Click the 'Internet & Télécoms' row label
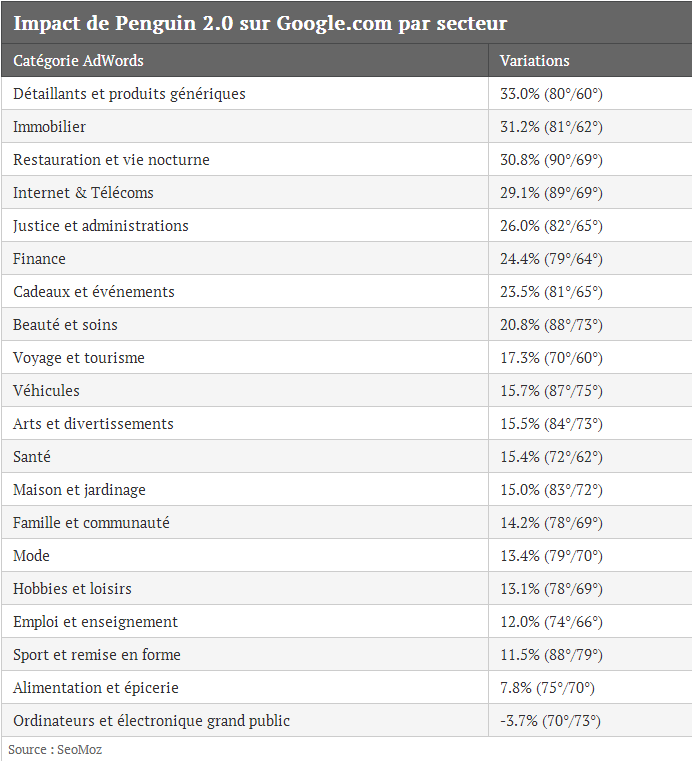 (83, 193)
